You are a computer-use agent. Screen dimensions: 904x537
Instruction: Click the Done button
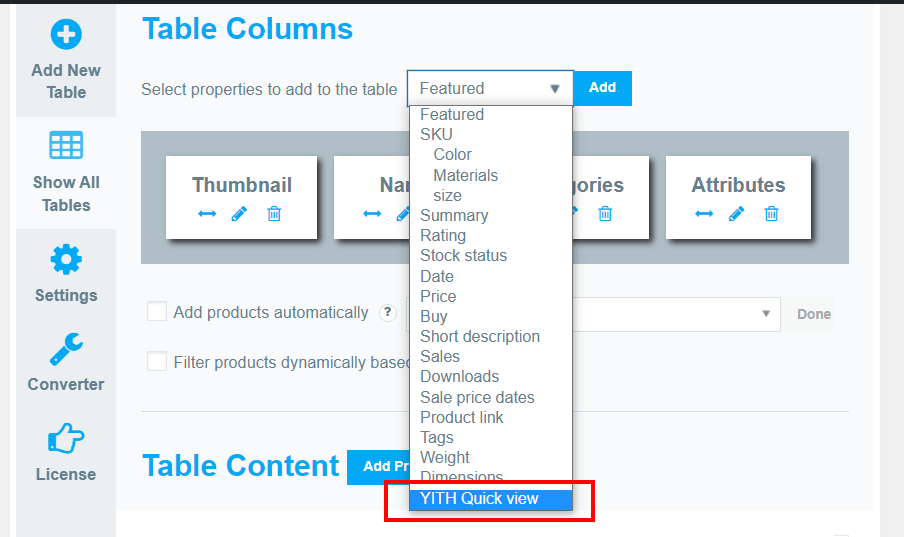tap(813, 314)
